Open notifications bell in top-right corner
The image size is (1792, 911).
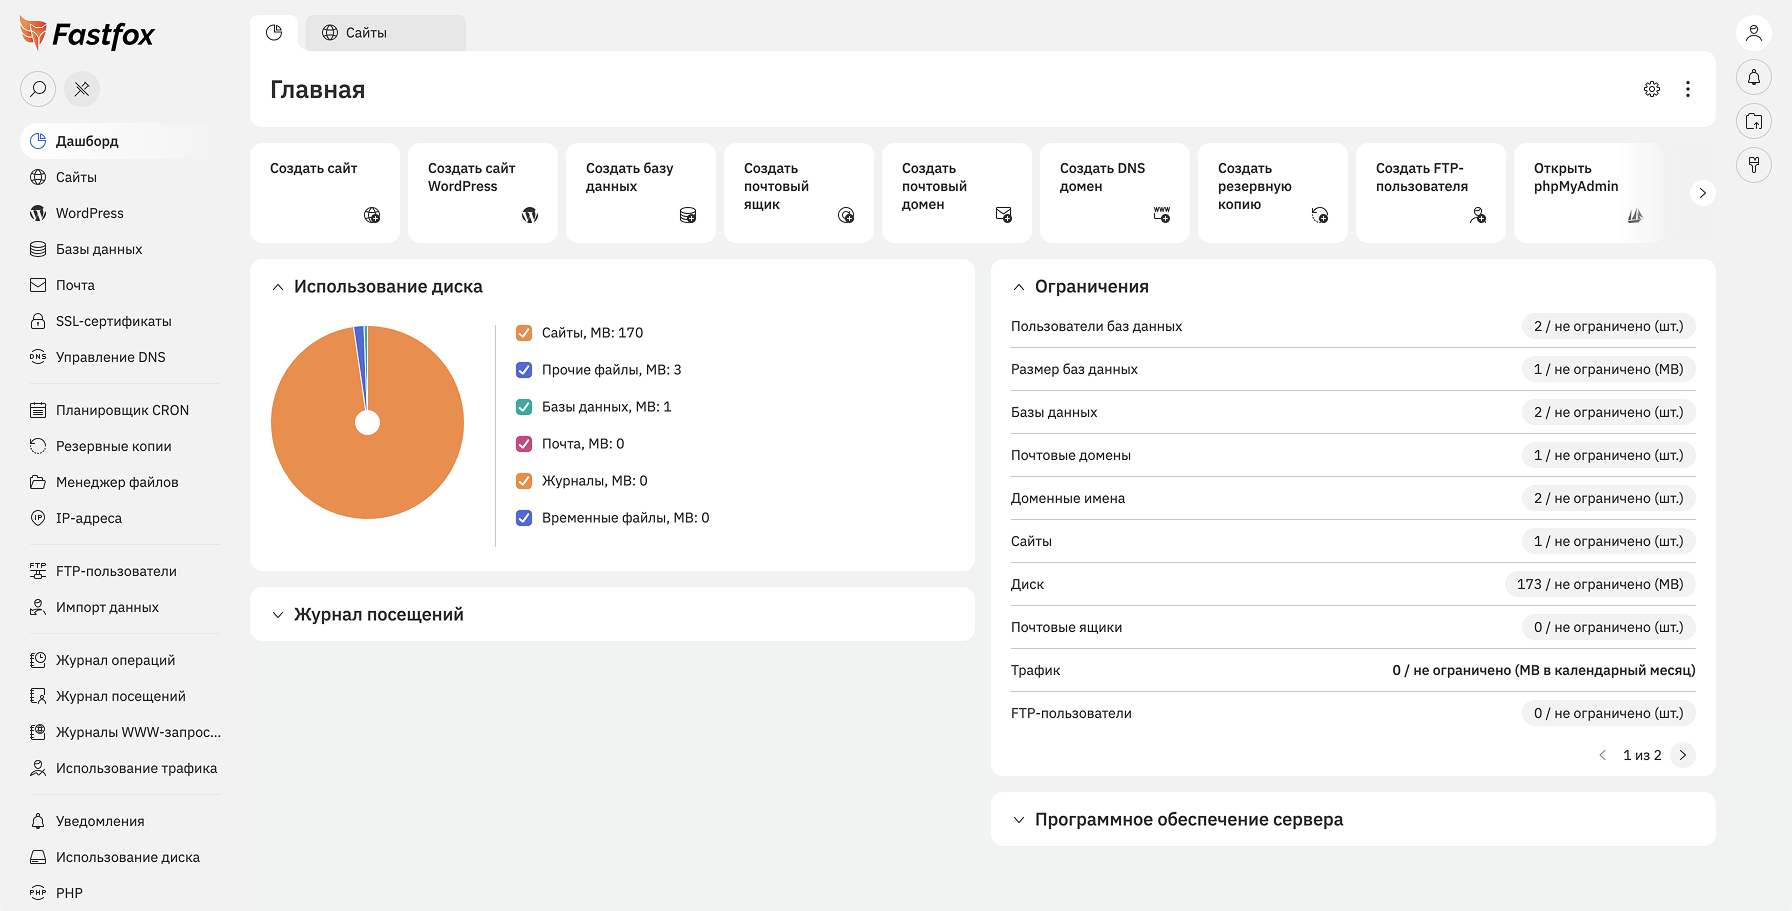click(1753, 77)
